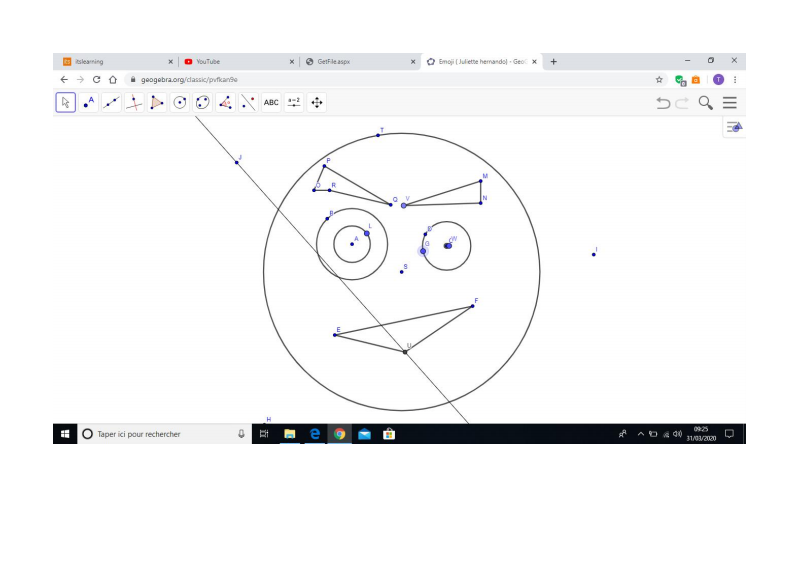Select the Ellipse conic tool
This screenshot has width=800, height=566.
(x=203, y=102)
